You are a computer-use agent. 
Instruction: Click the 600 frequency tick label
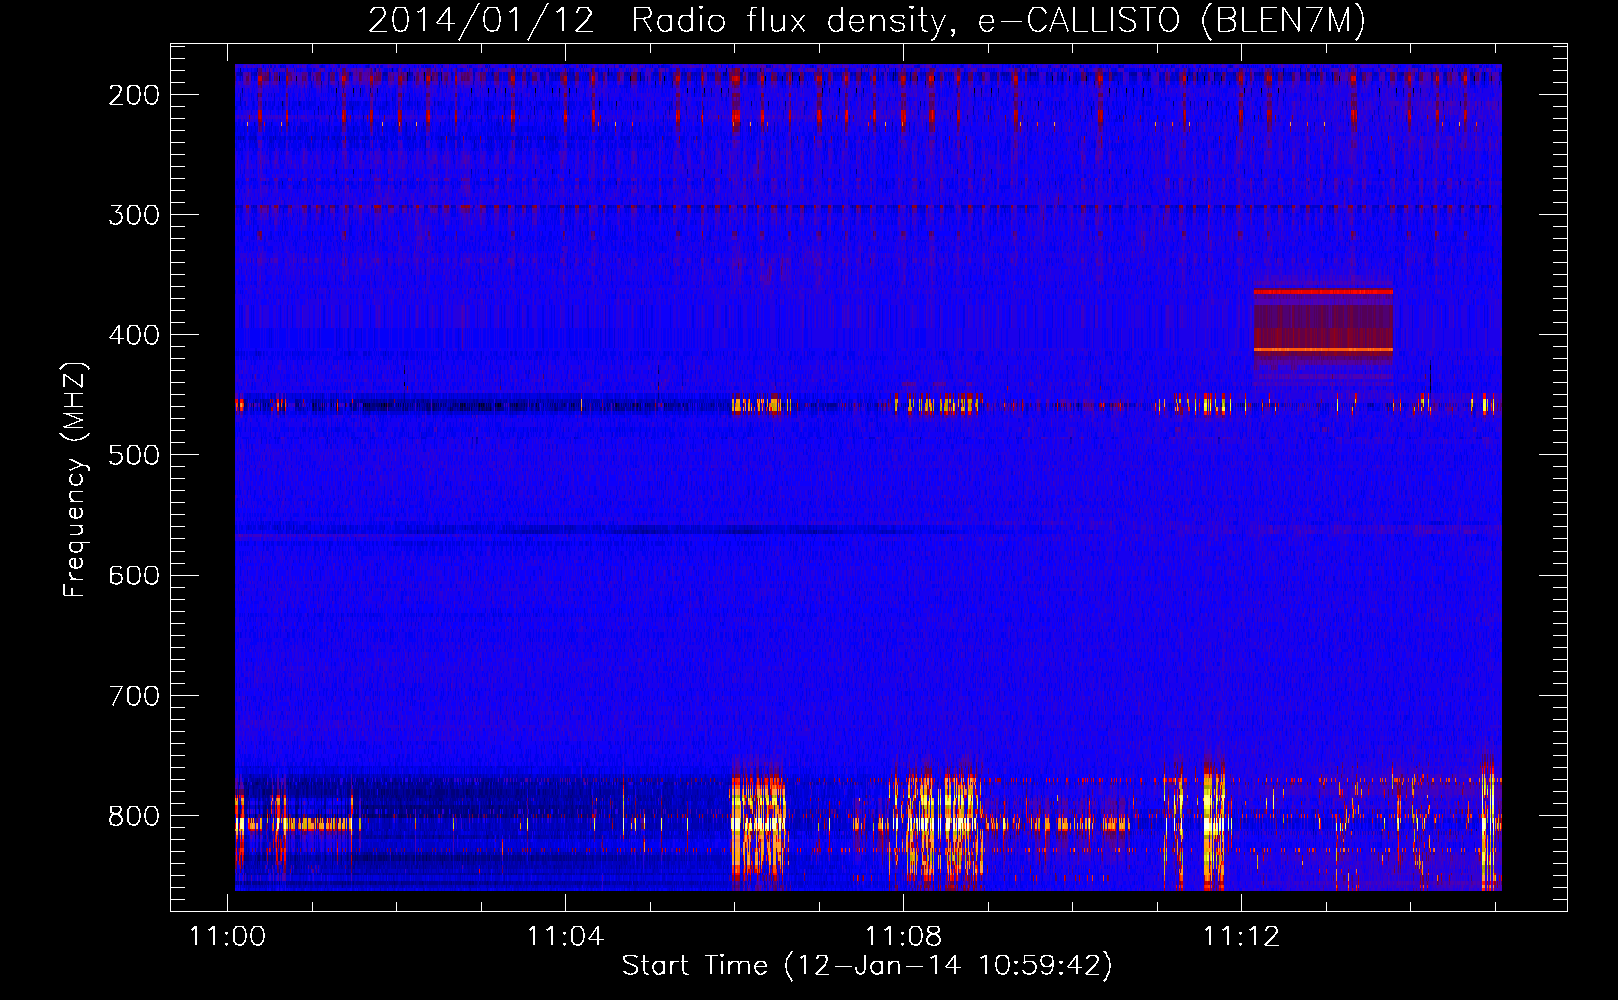pos(134,575)
